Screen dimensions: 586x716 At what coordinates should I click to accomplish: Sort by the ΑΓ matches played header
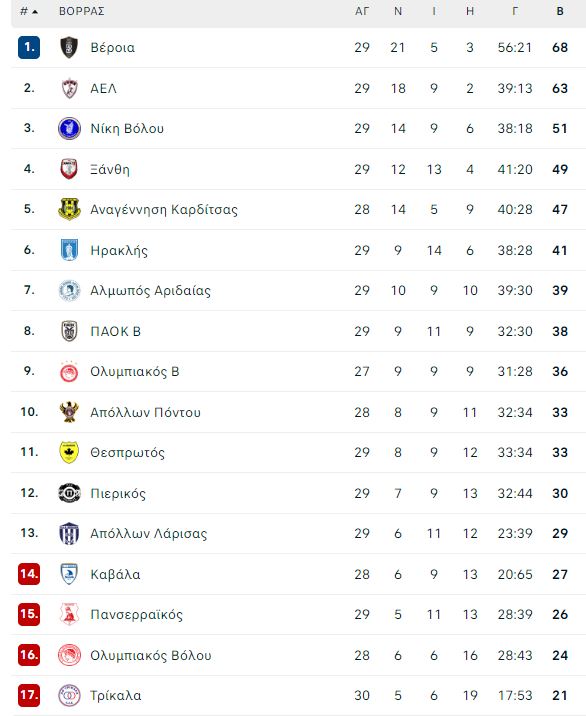[x=362, y=11]
